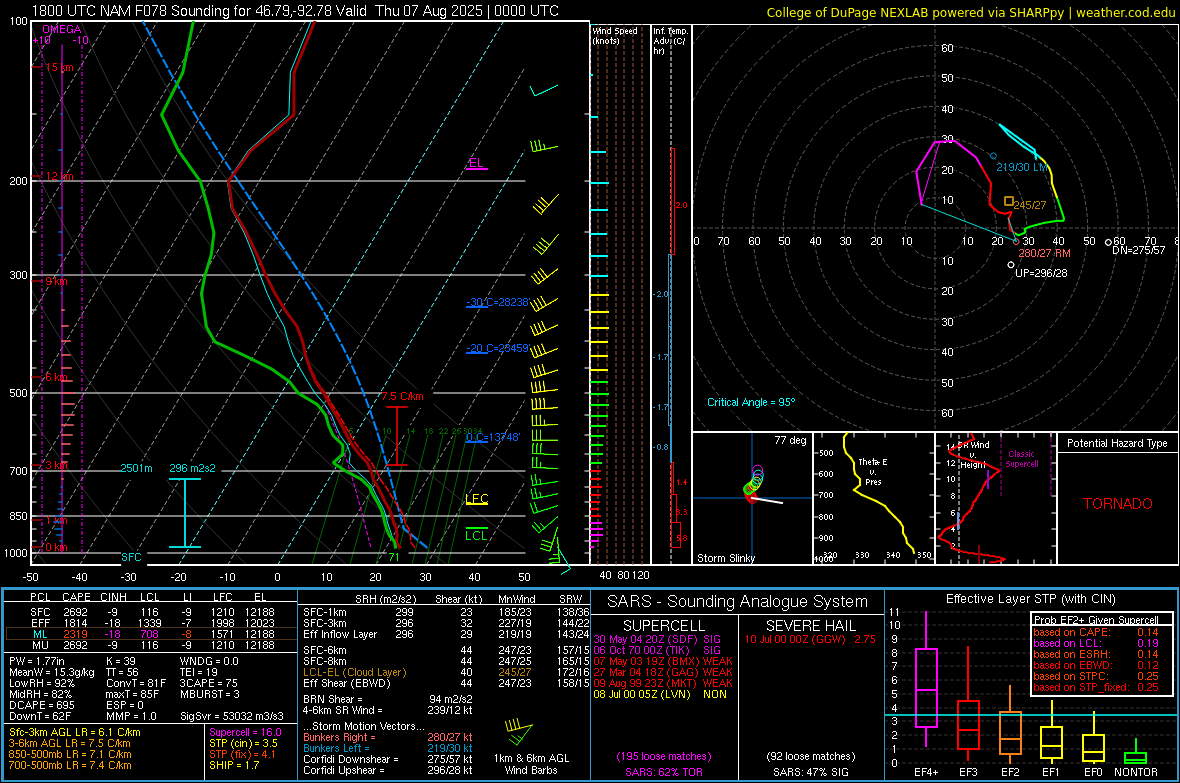This screenshot has height=783, width=1180.
Task: Click 'LCL-EL (Cloud Layer)' shear row
Action: click(x=446, y=672)
